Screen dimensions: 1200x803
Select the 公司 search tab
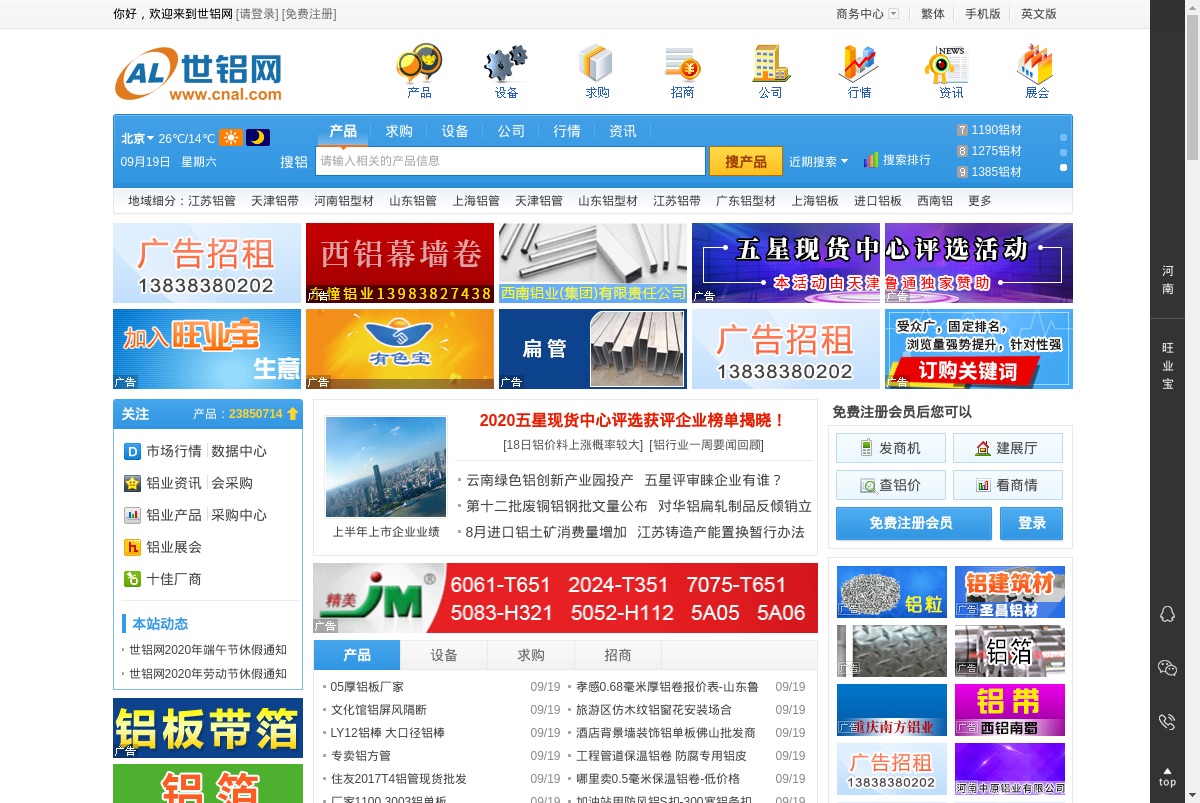point(511,131)
